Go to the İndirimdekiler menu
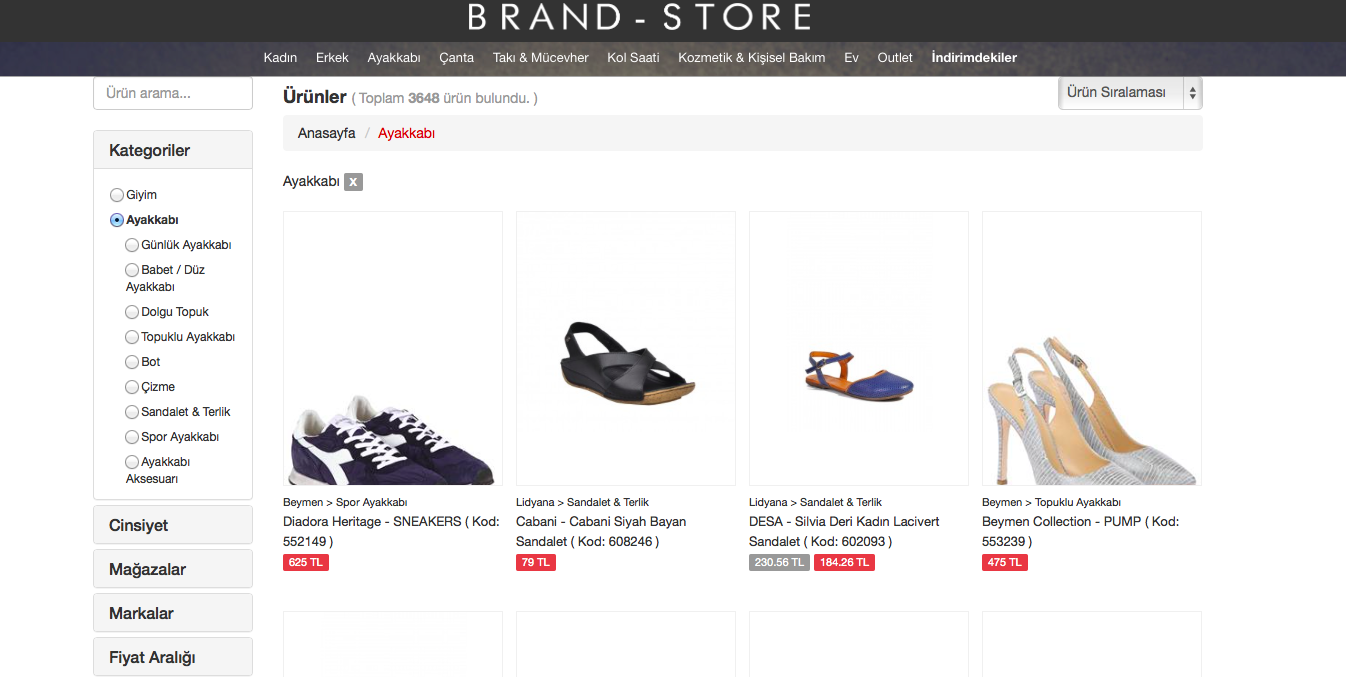This screenshot has height=677, width=1346. coord(973,58)
